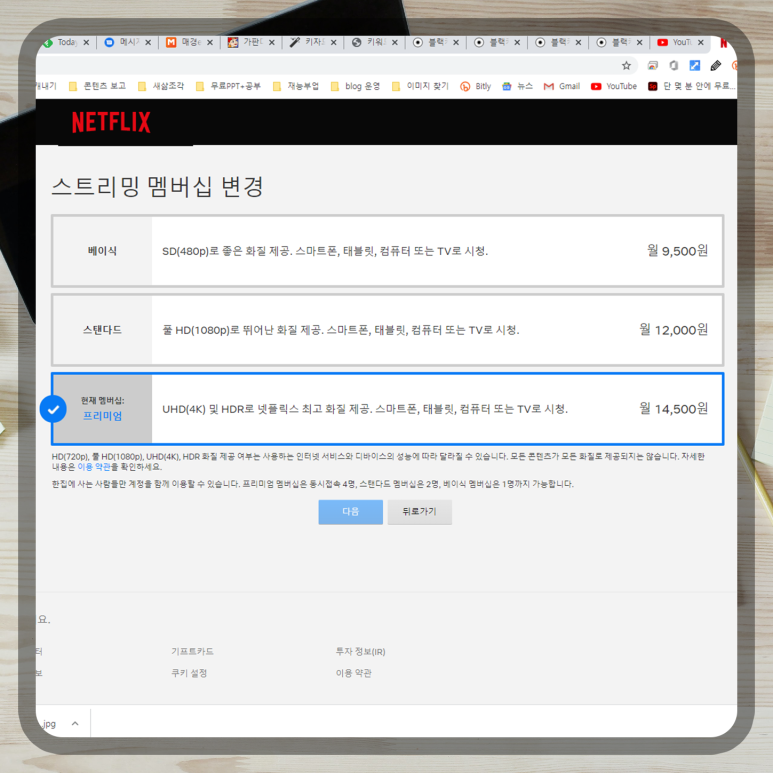This screenshot has width=773, height=773.
Task: Bookmark this page with the star icon
Action: tap(626, 66)
